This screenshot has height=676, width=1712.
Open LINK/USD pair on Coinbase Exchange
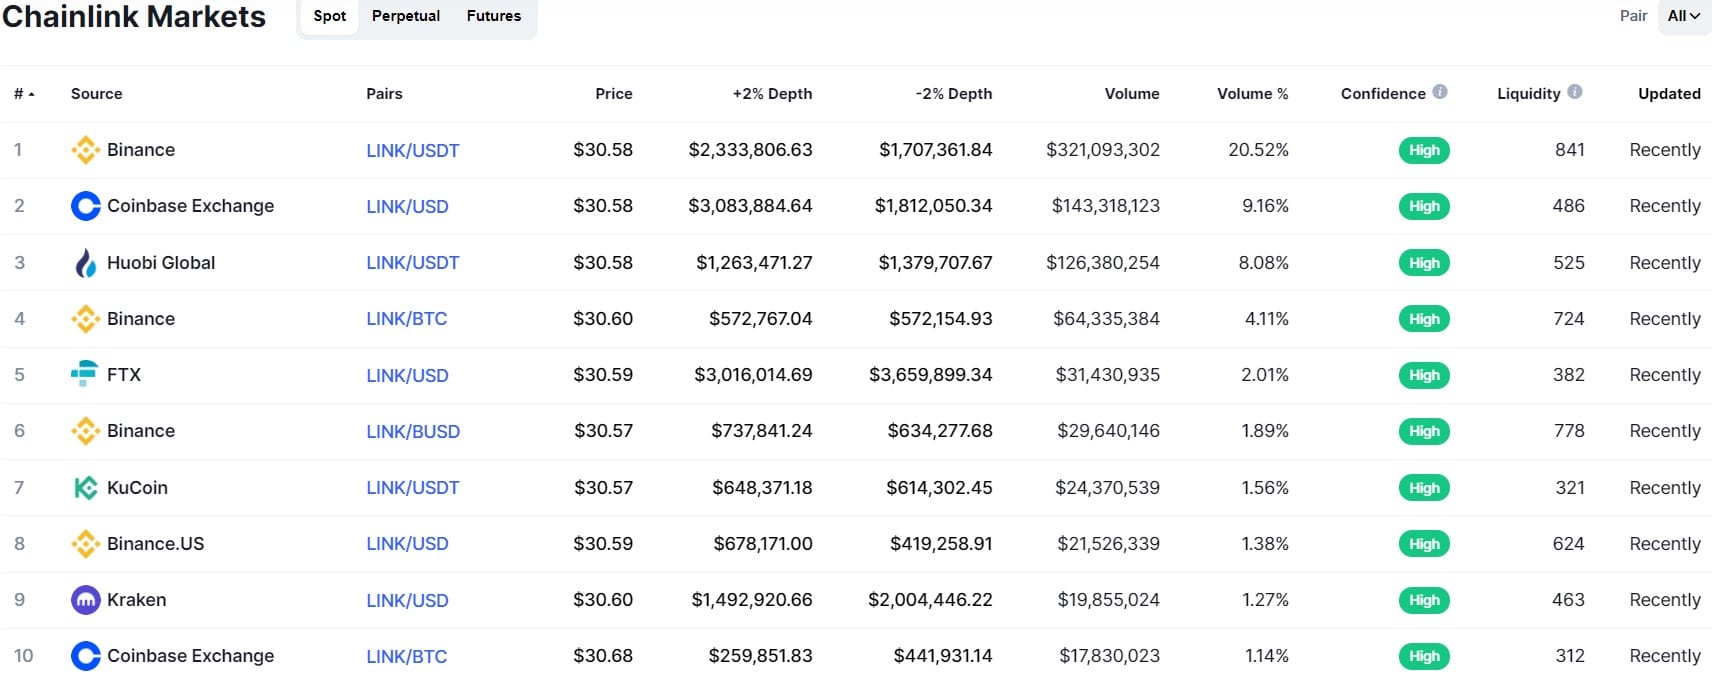tap(407, 207)
